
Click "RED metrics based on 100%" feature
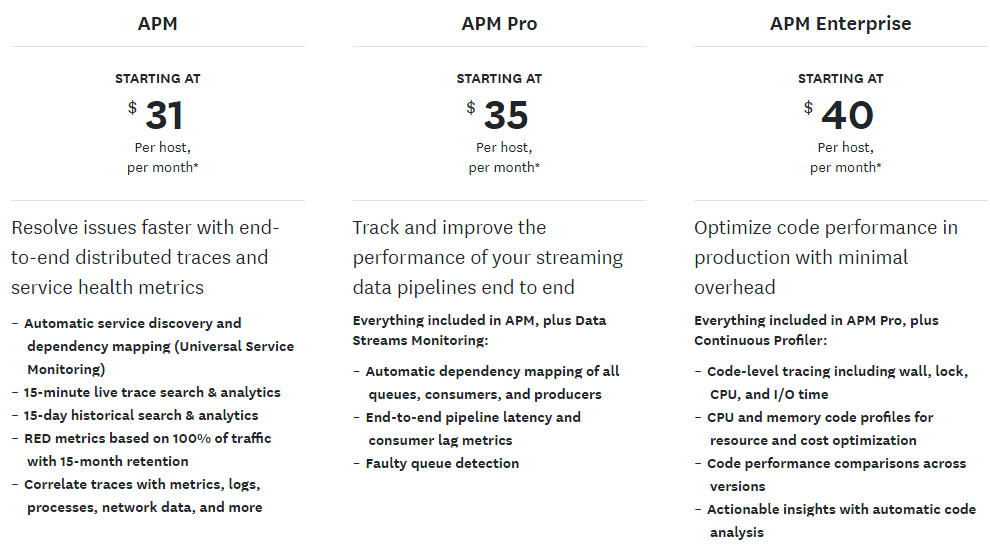(x=147, y=439)
